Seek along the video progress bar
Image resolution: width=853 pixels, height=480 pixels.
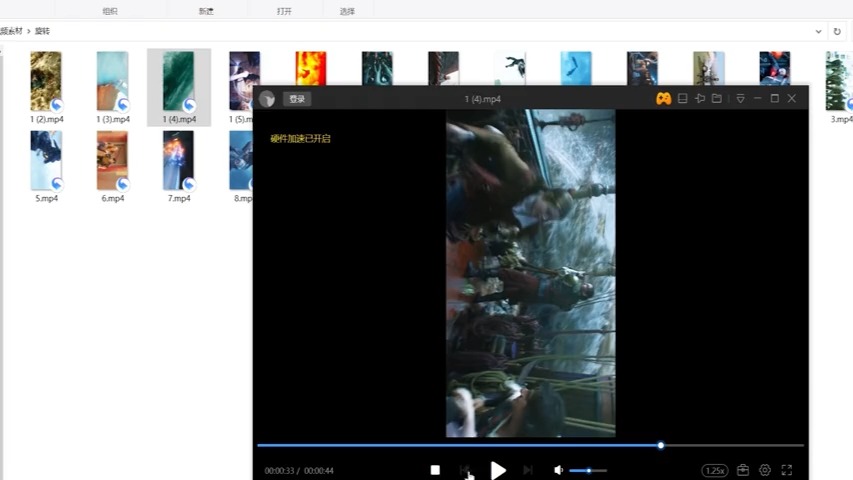[530, 445]
